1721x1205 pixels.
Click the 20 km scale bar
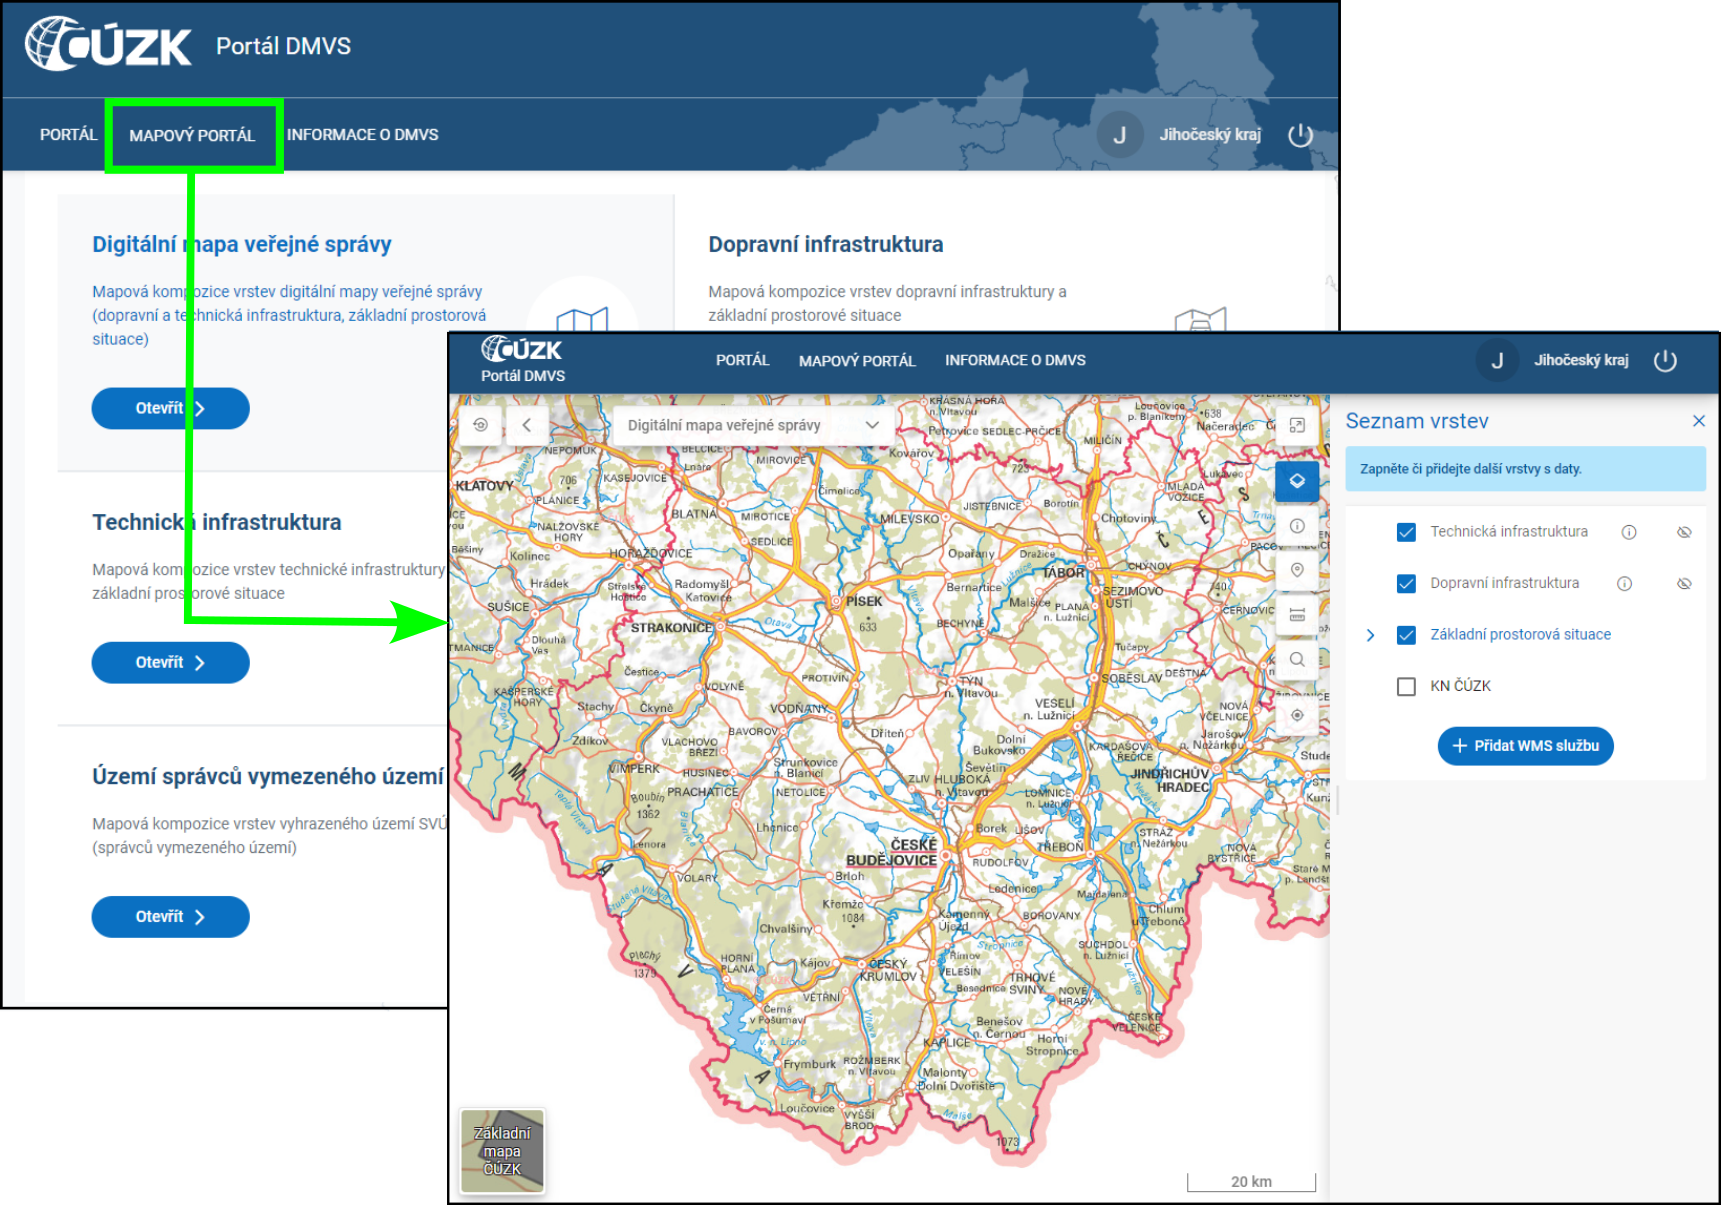(x=1251, y=1182)
